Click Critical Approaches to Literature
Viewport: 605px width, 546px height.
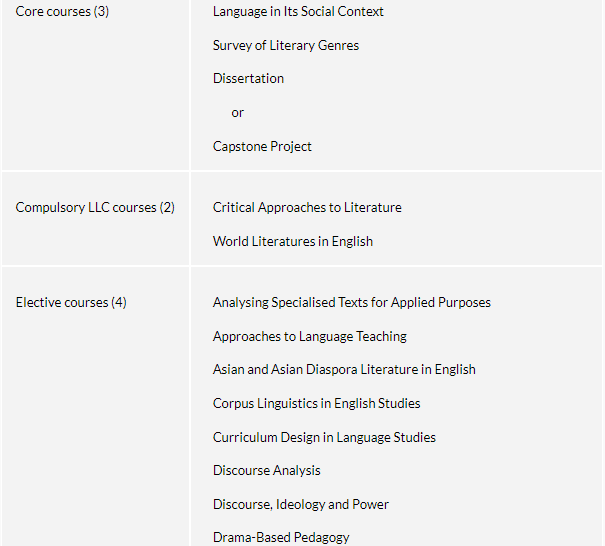point(307,208)
